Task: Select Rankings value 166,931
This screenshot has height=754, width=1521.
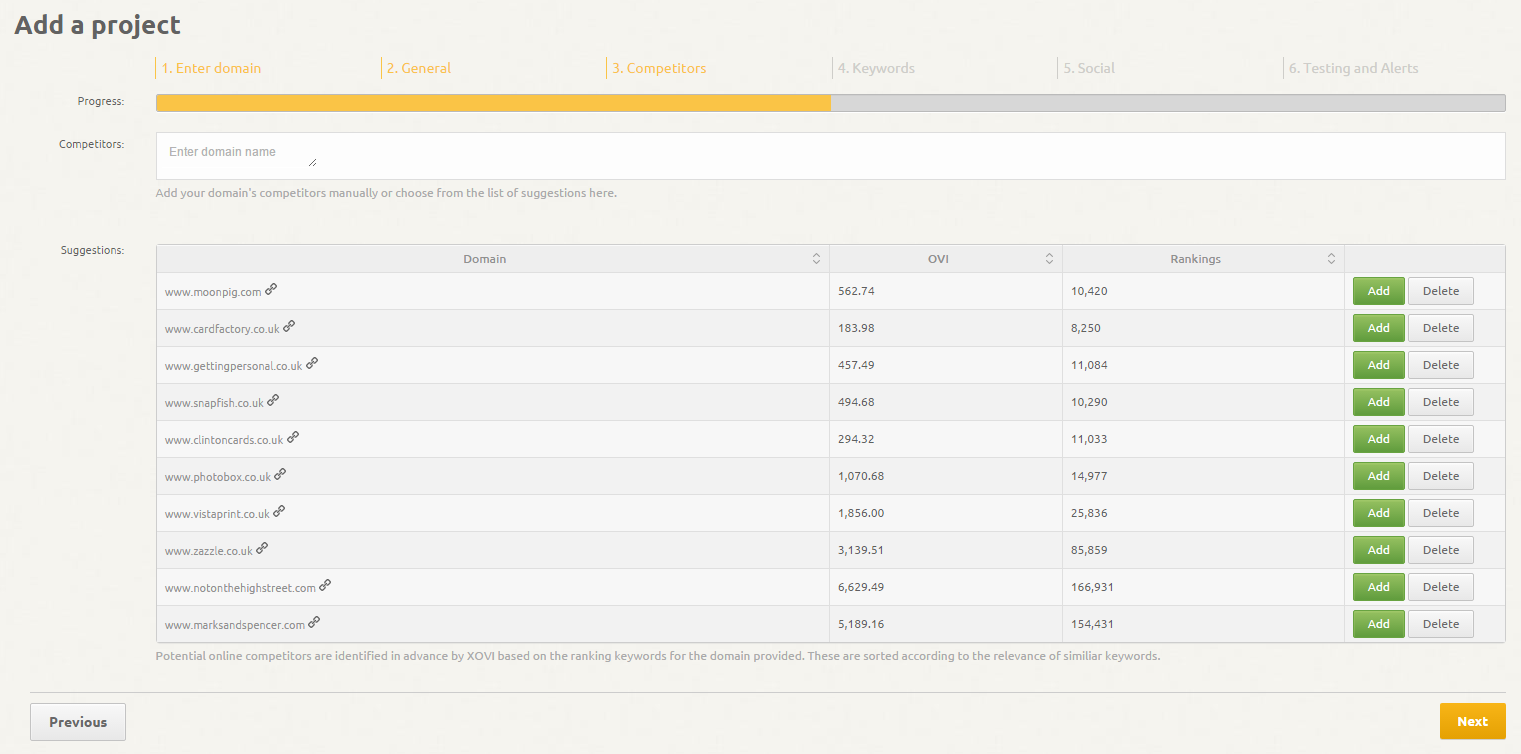Action: pos(1092,587)
